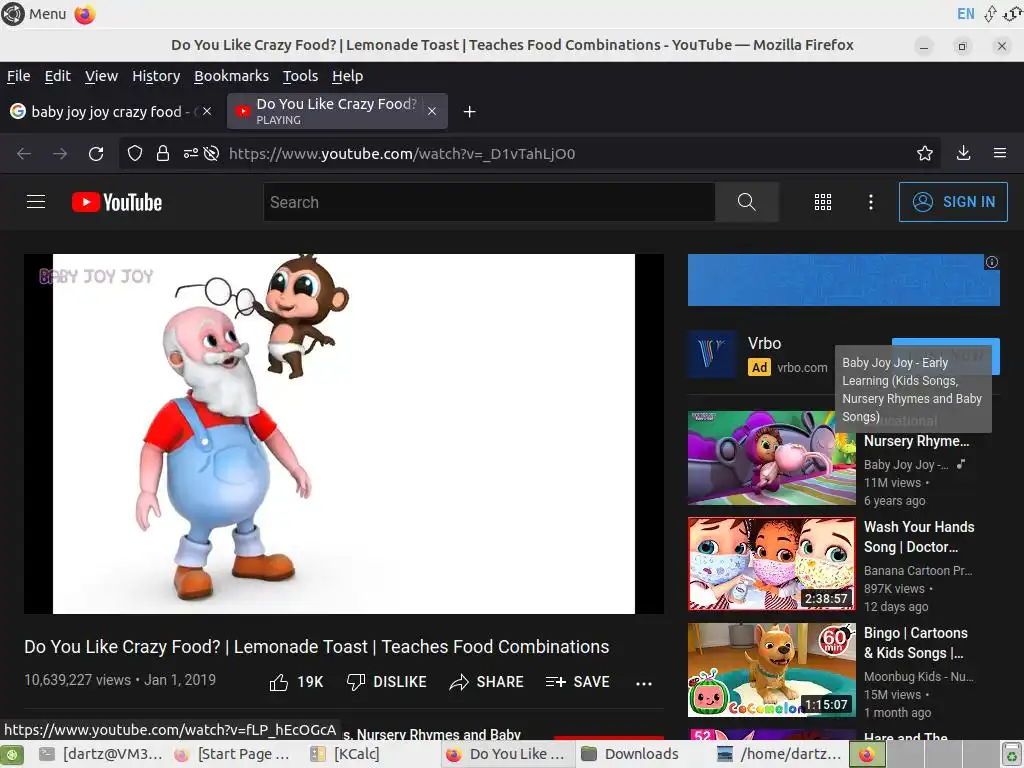Open the /home/dartz taskbar entry
The width and height of the screenshot is (1024, 768).
click(x=779, y=754)
